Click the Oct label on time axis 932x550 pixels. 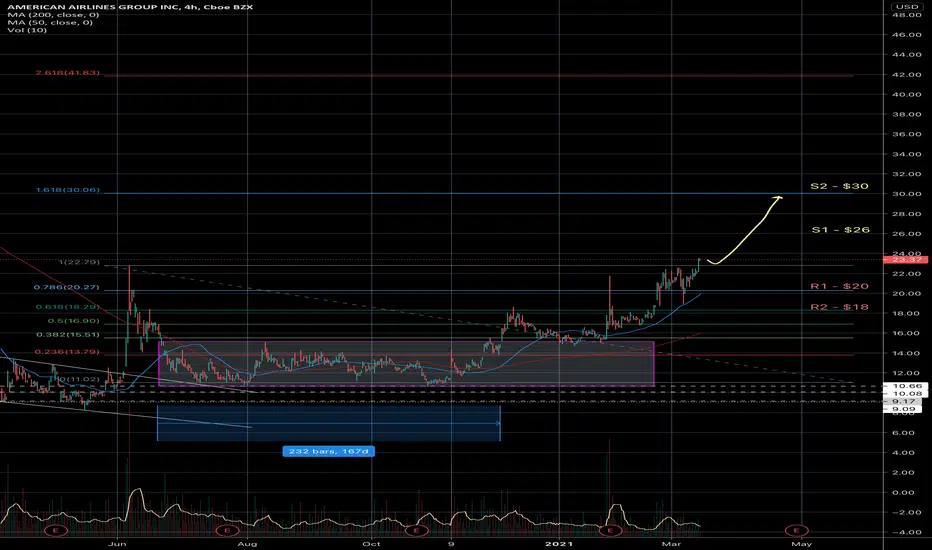[371, 543]
